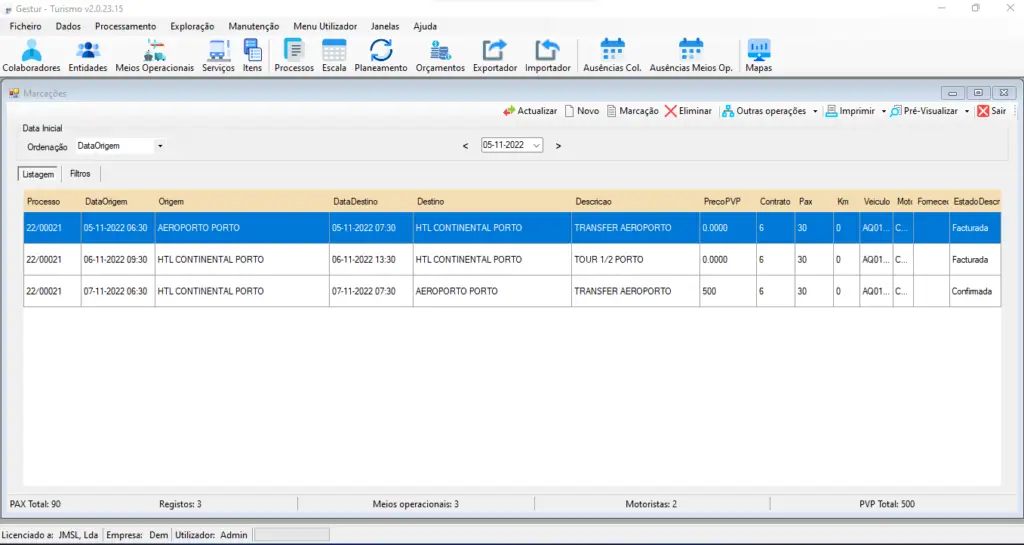Open the Processamento menu
Screen dimensions: 1024x545
[x=125, y=26]
